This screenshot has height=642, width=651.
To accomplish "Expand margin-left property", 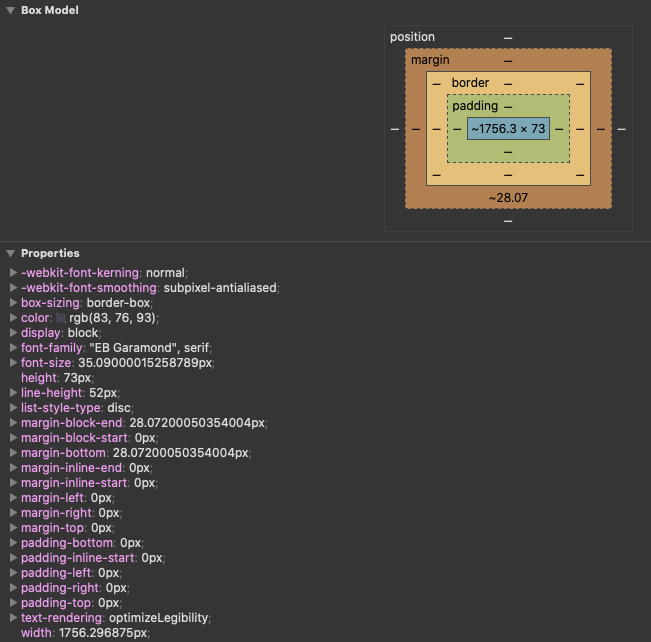I will click(13, 497).
